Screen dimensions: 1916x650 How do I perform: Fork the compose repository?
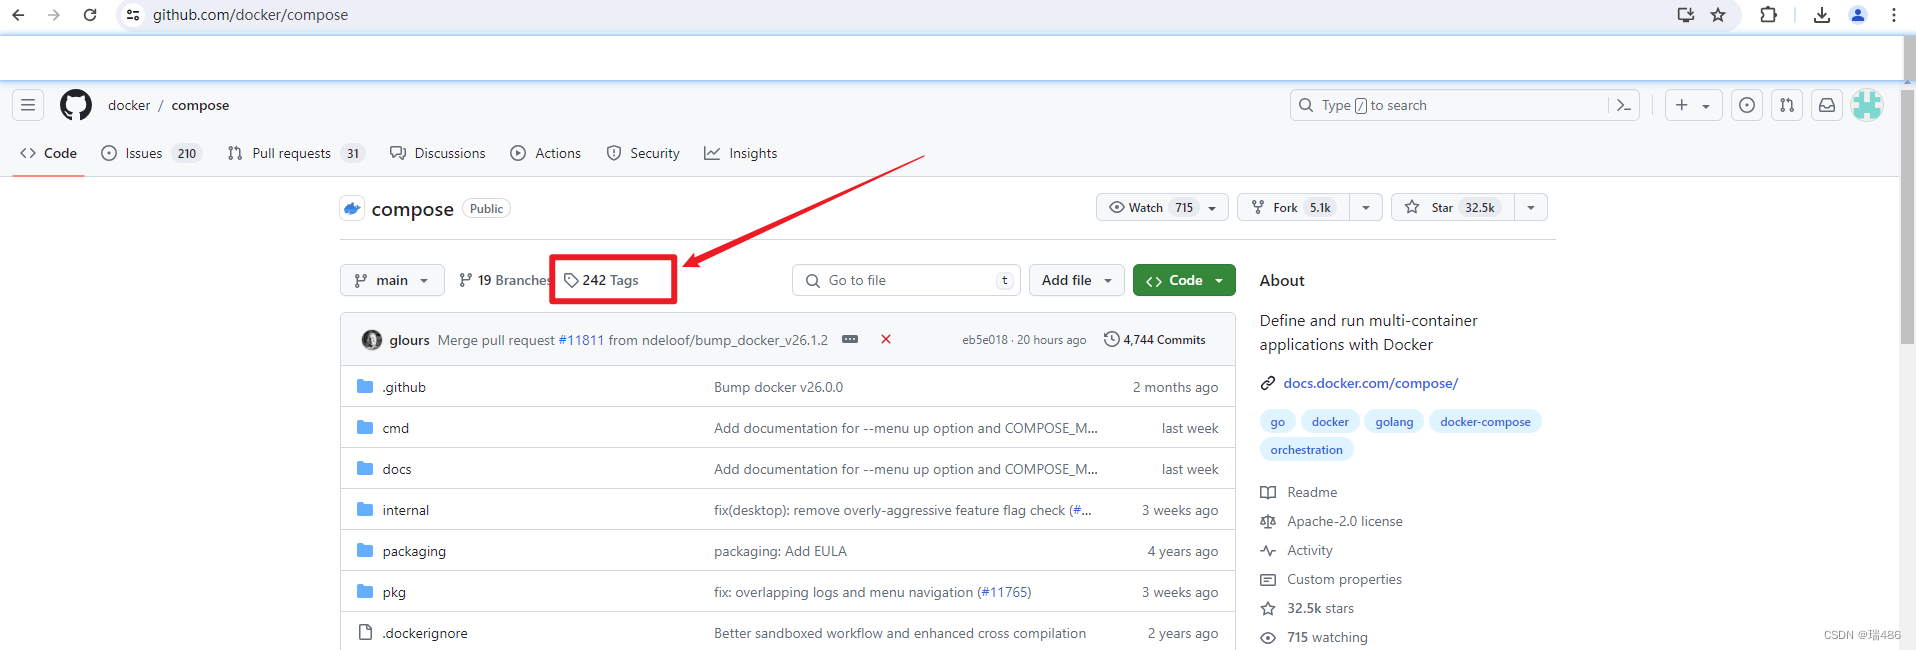1294,207
